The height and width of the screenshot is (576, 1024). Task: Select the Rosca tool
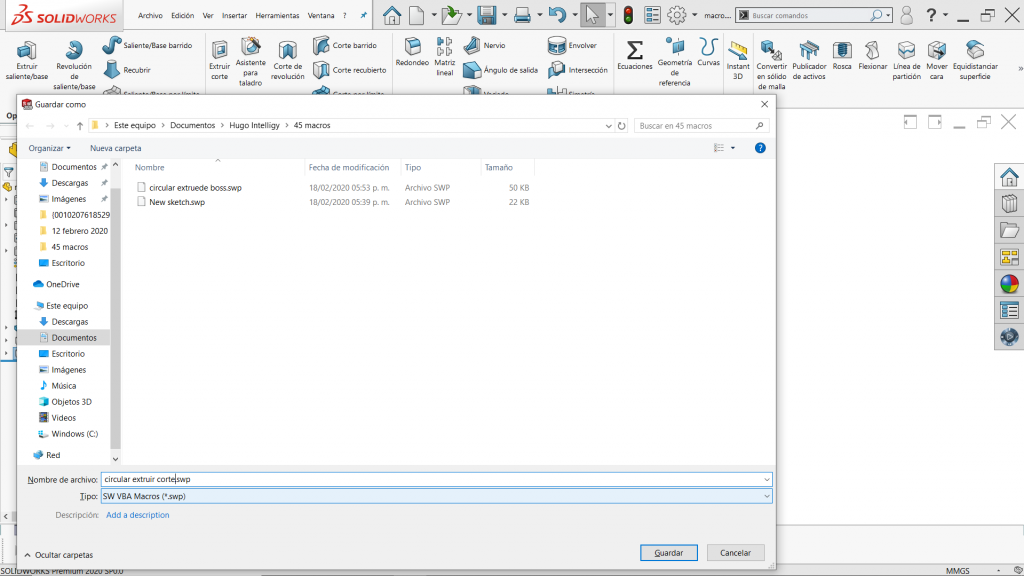[842, 56]
